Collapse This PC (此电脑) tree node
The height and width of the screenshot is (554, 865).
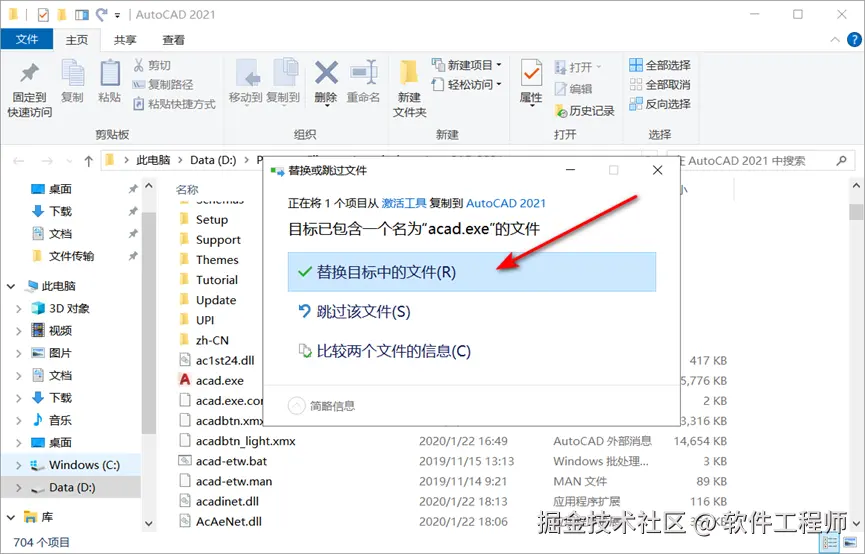11,286
